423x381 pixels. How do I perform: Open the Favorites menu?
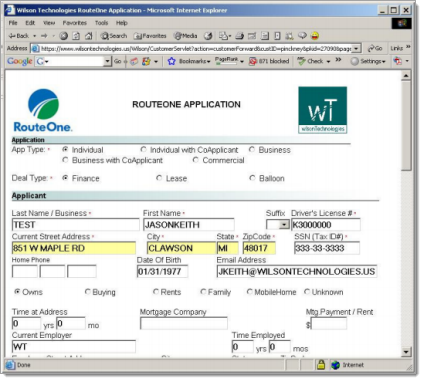pos(74,23)
